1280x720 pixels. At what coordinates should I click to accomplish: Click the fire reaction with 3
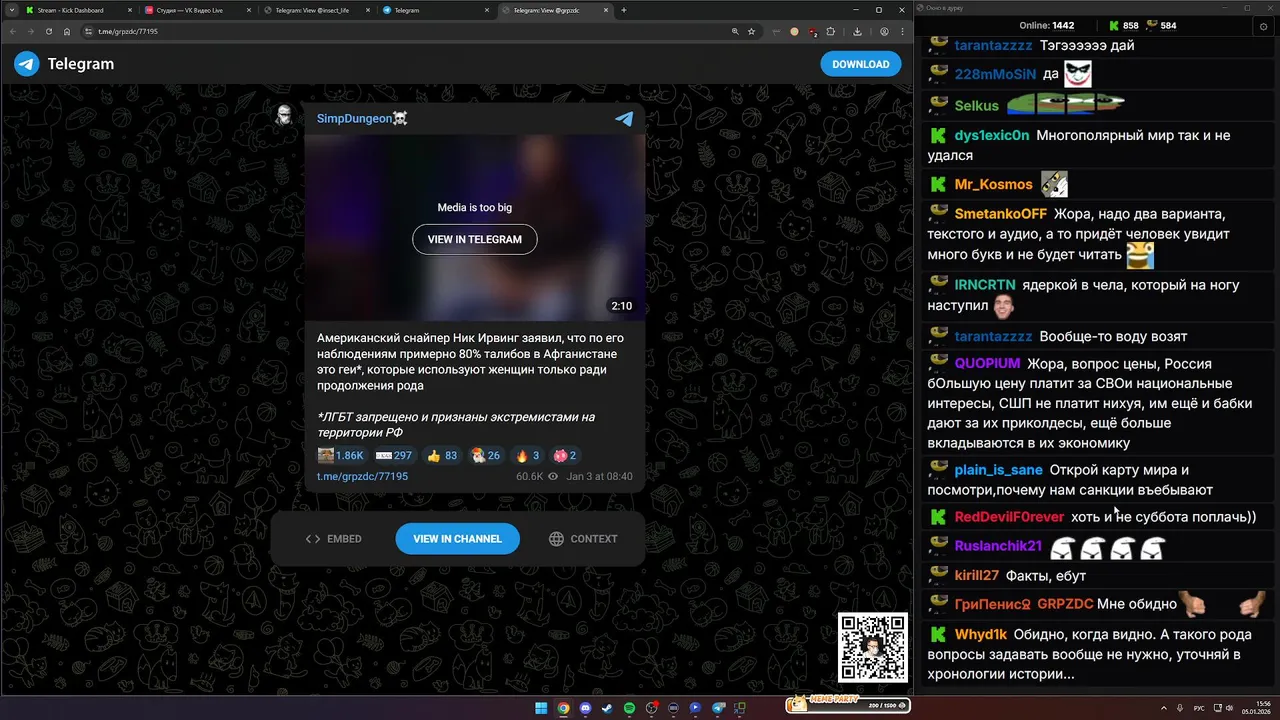click(x=527, y=455)
